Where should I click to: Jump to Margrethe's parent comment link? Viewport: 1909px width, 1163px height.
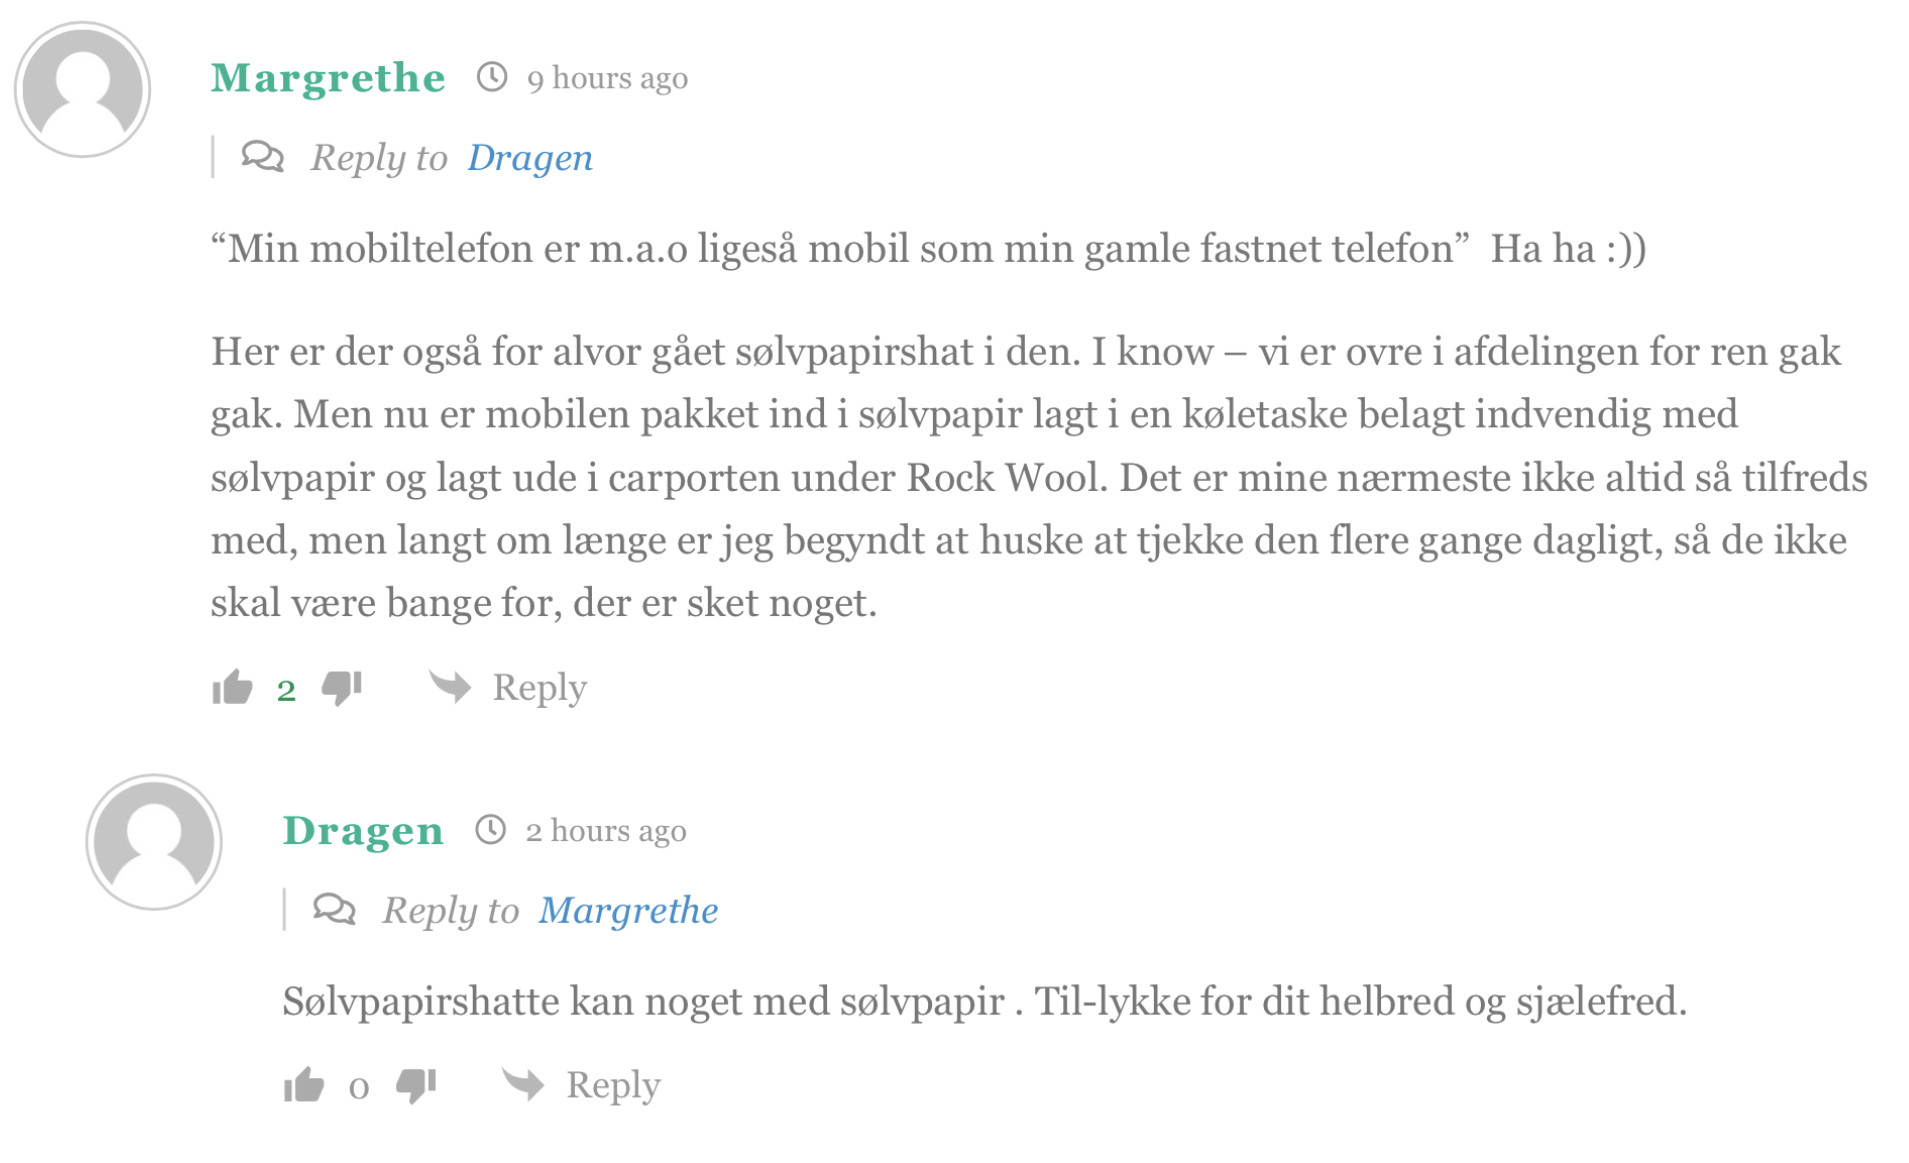(x=628, y=910)
